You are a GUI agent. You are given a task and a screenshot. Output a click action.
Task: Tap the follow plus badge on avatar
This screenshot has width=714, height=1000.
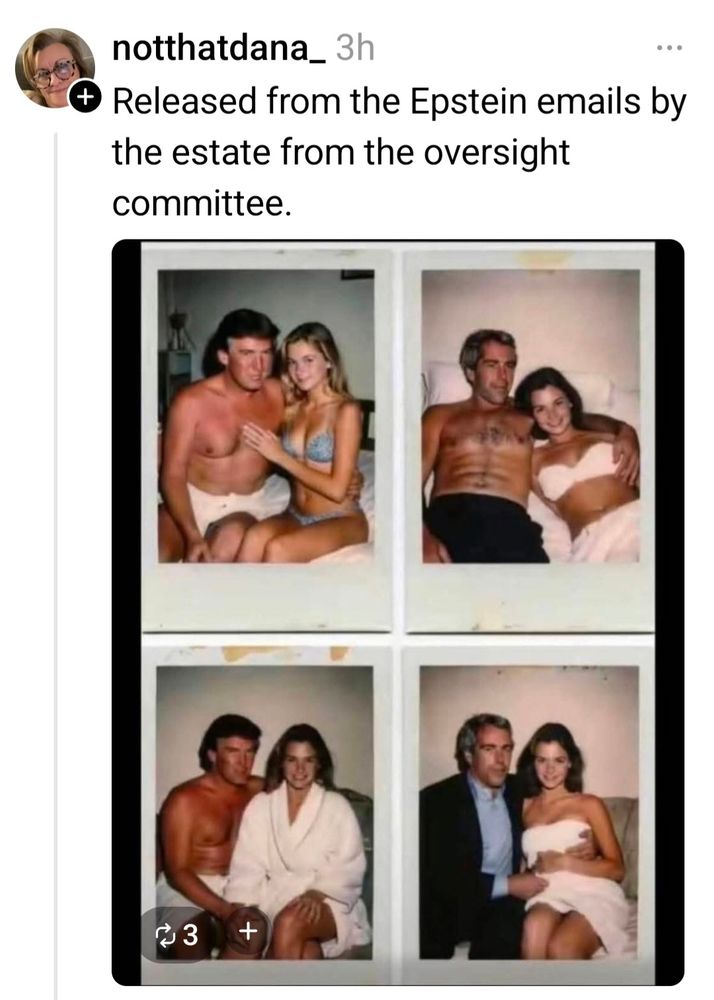coord(84,97)
